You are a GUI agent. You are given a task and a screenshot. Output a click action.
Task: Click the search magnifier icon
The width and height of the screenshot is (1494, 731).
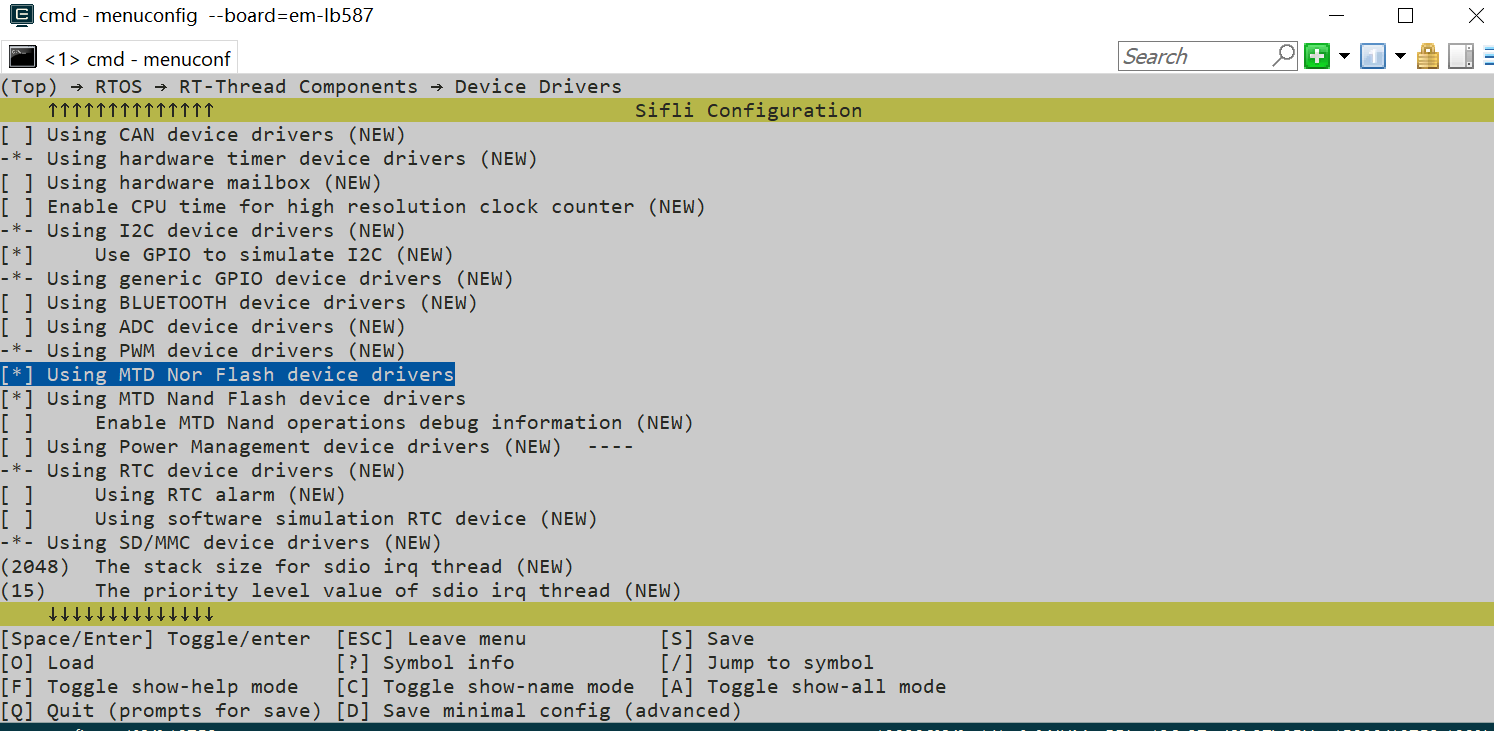(x=1284, y=56)
